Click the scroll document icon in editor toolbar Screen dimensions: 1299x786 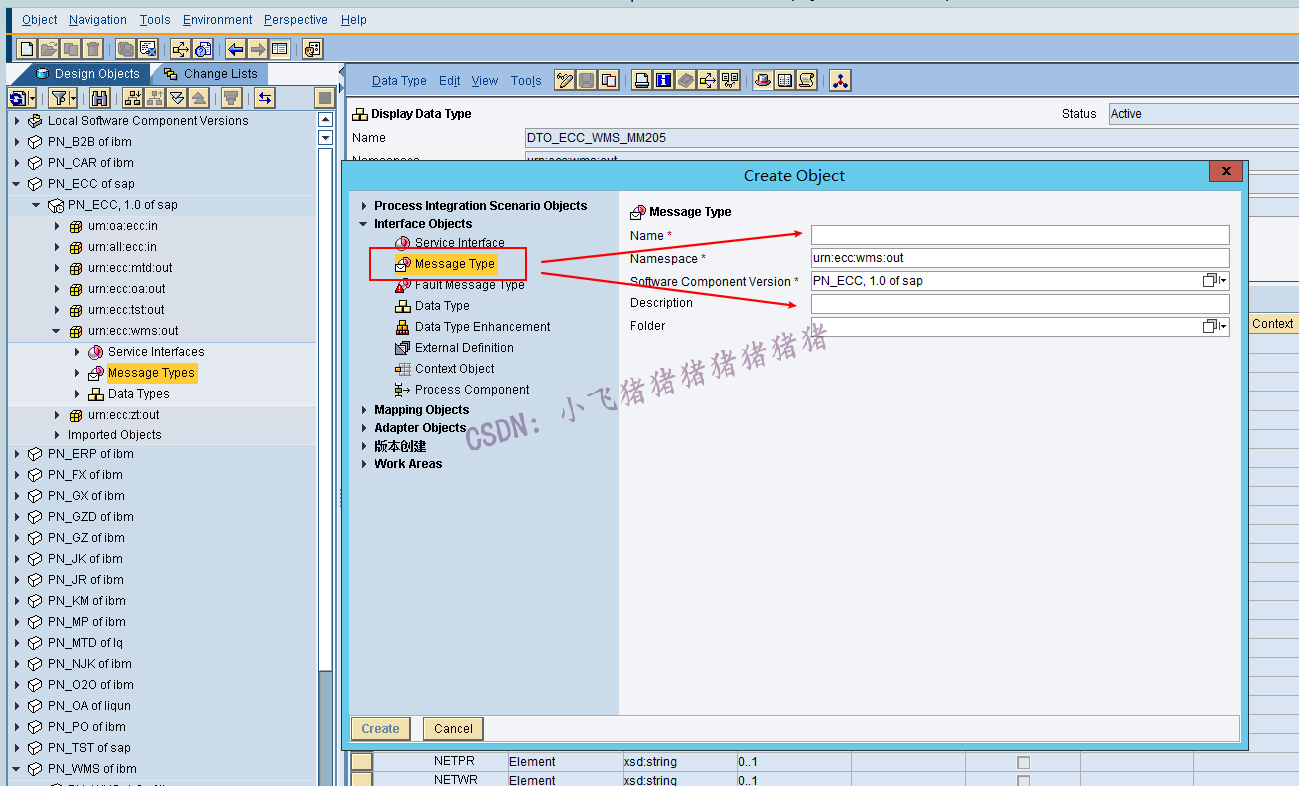[x=807, y=81]
